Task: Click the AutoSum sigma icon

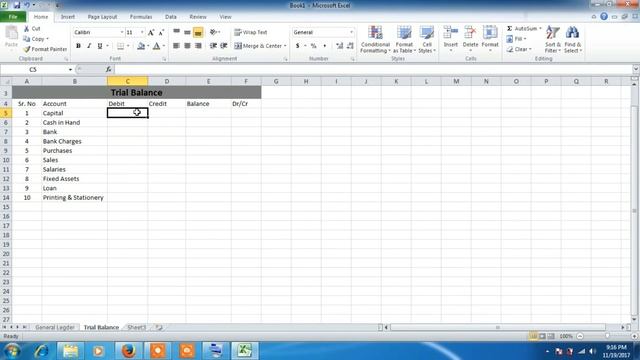Action: click(x=509, y=29)
